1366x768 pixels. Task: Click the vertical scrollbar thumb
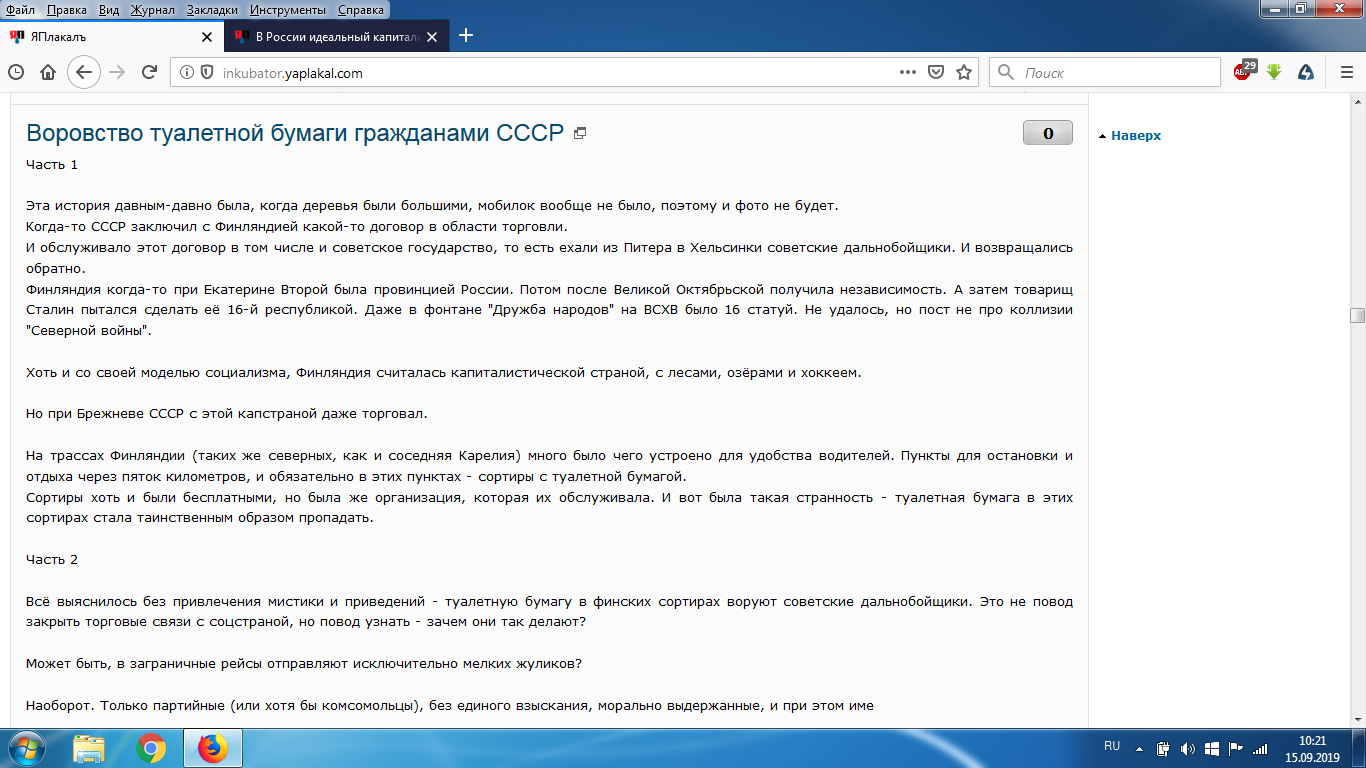click(x=1357, y=315)
